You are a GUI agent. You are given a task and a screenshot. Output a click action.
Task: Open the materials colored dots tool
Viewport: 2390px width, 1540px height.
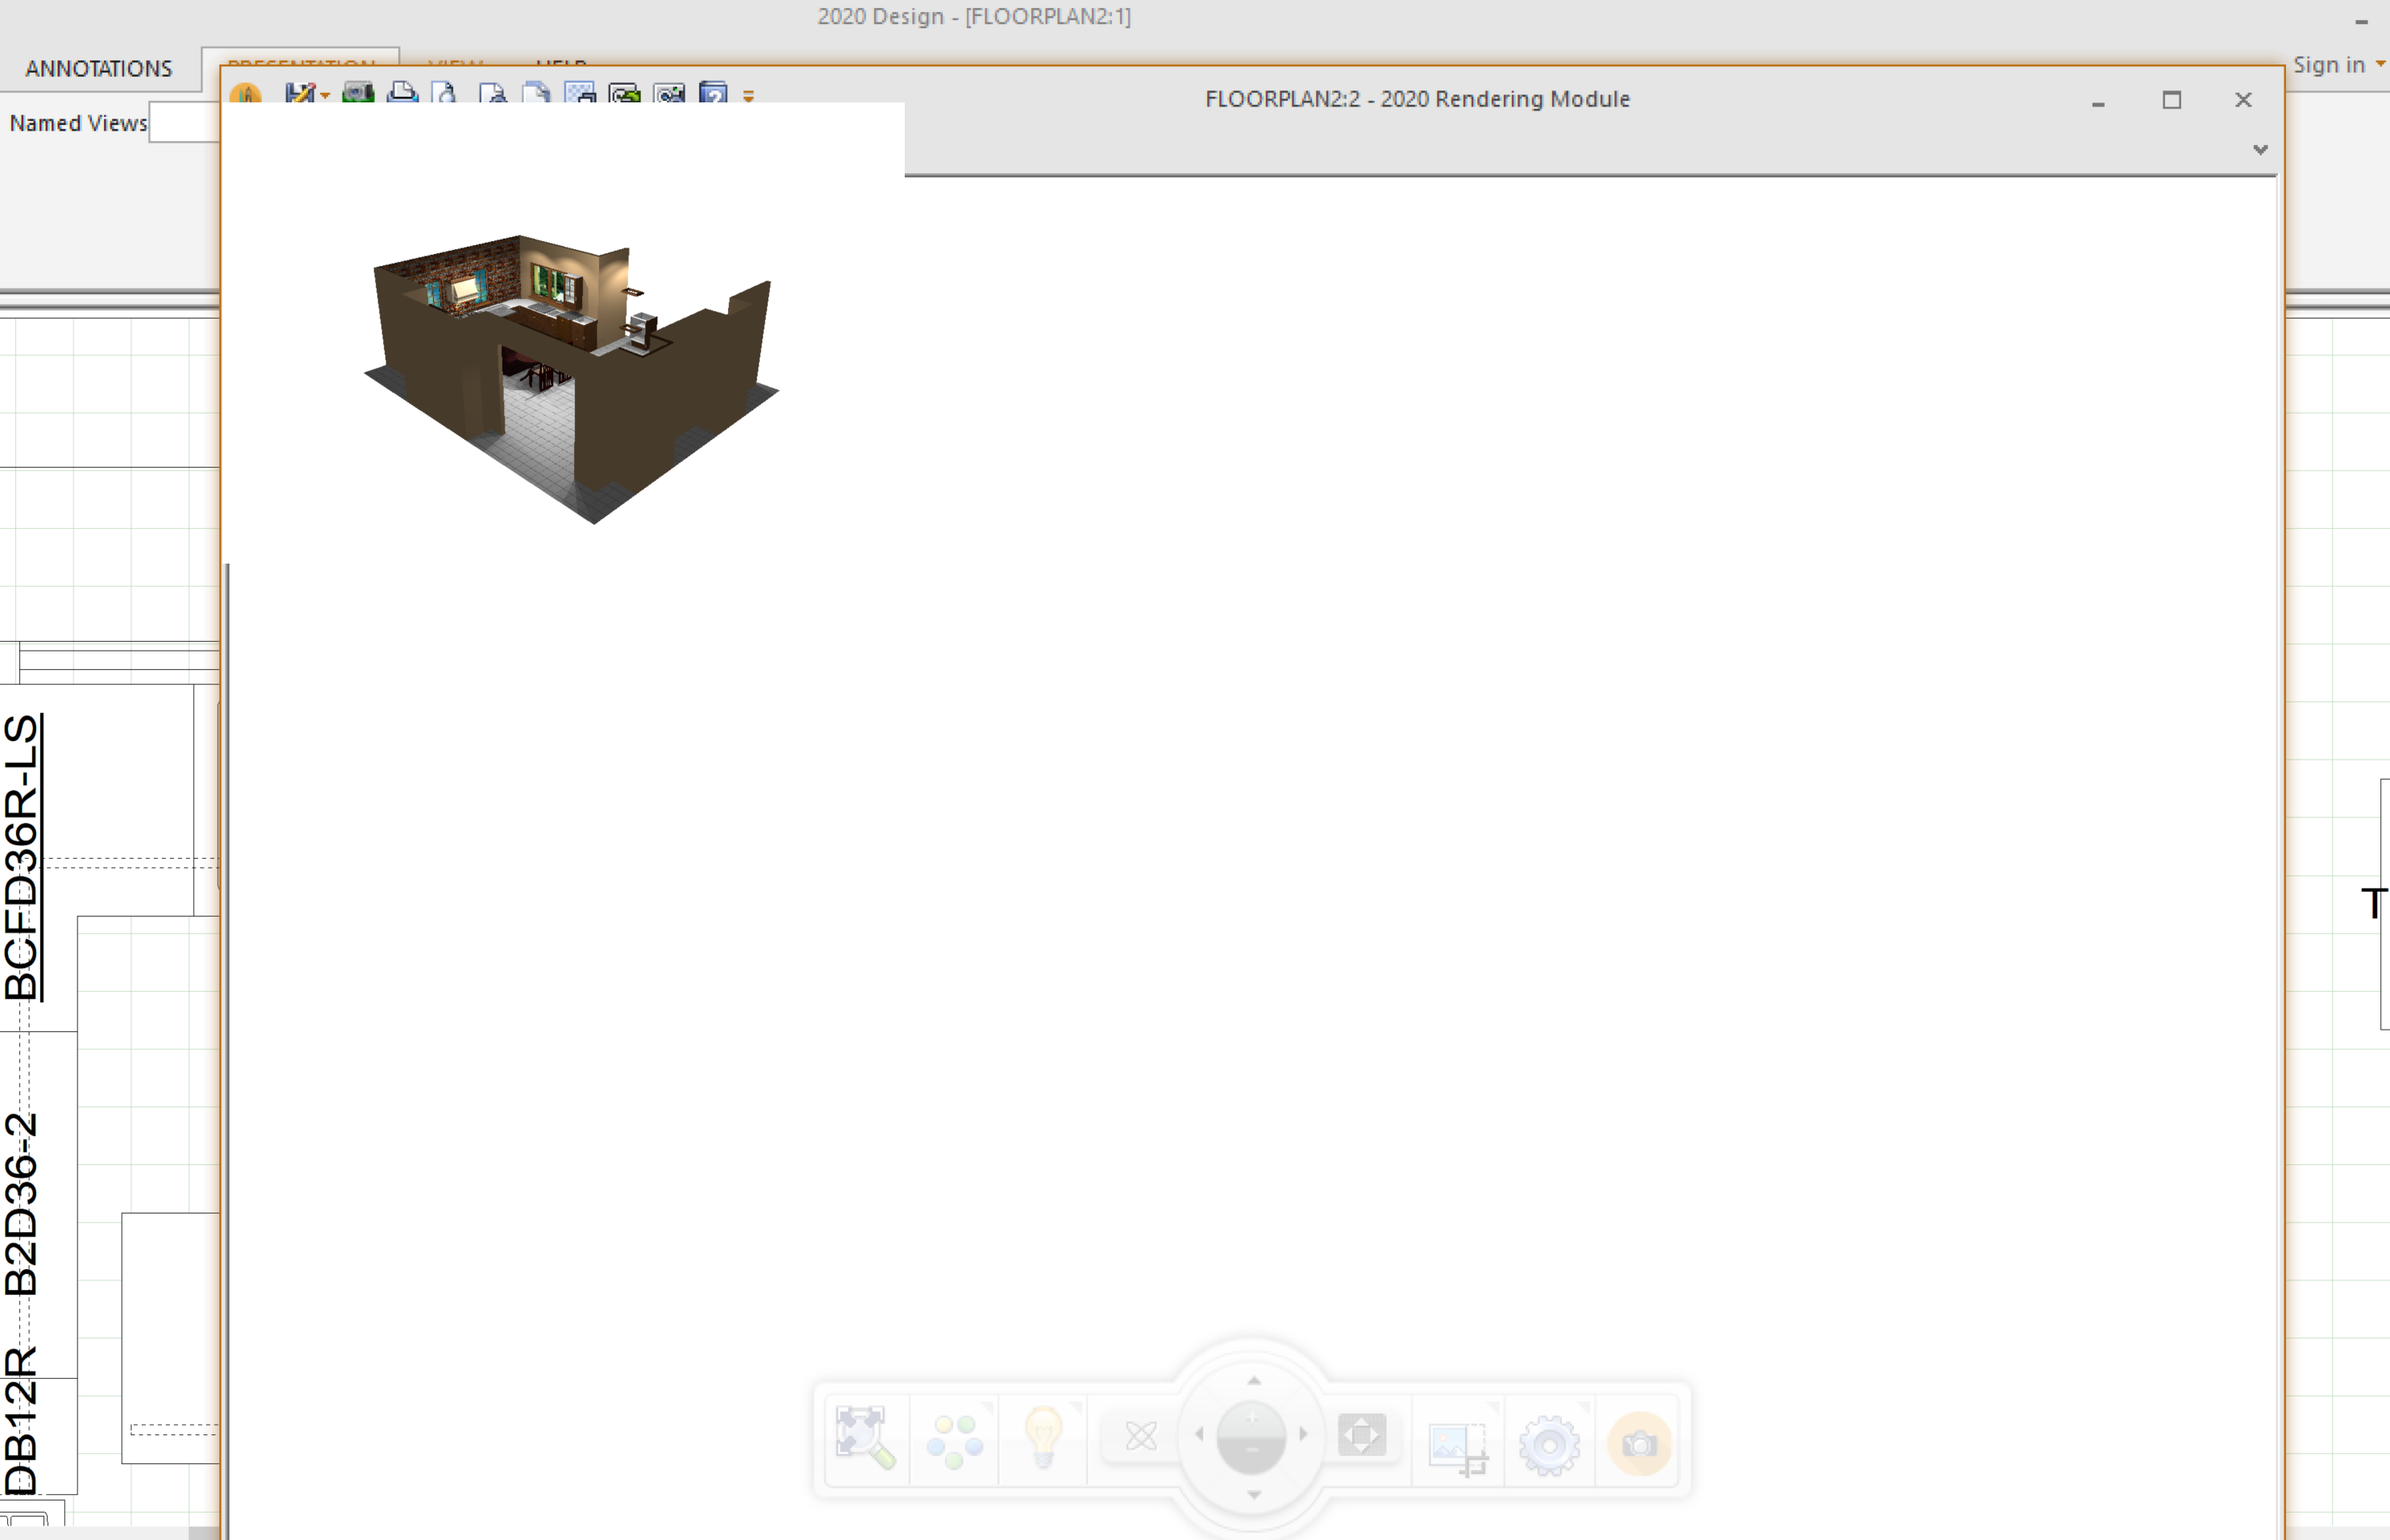tap(955, 1440)
